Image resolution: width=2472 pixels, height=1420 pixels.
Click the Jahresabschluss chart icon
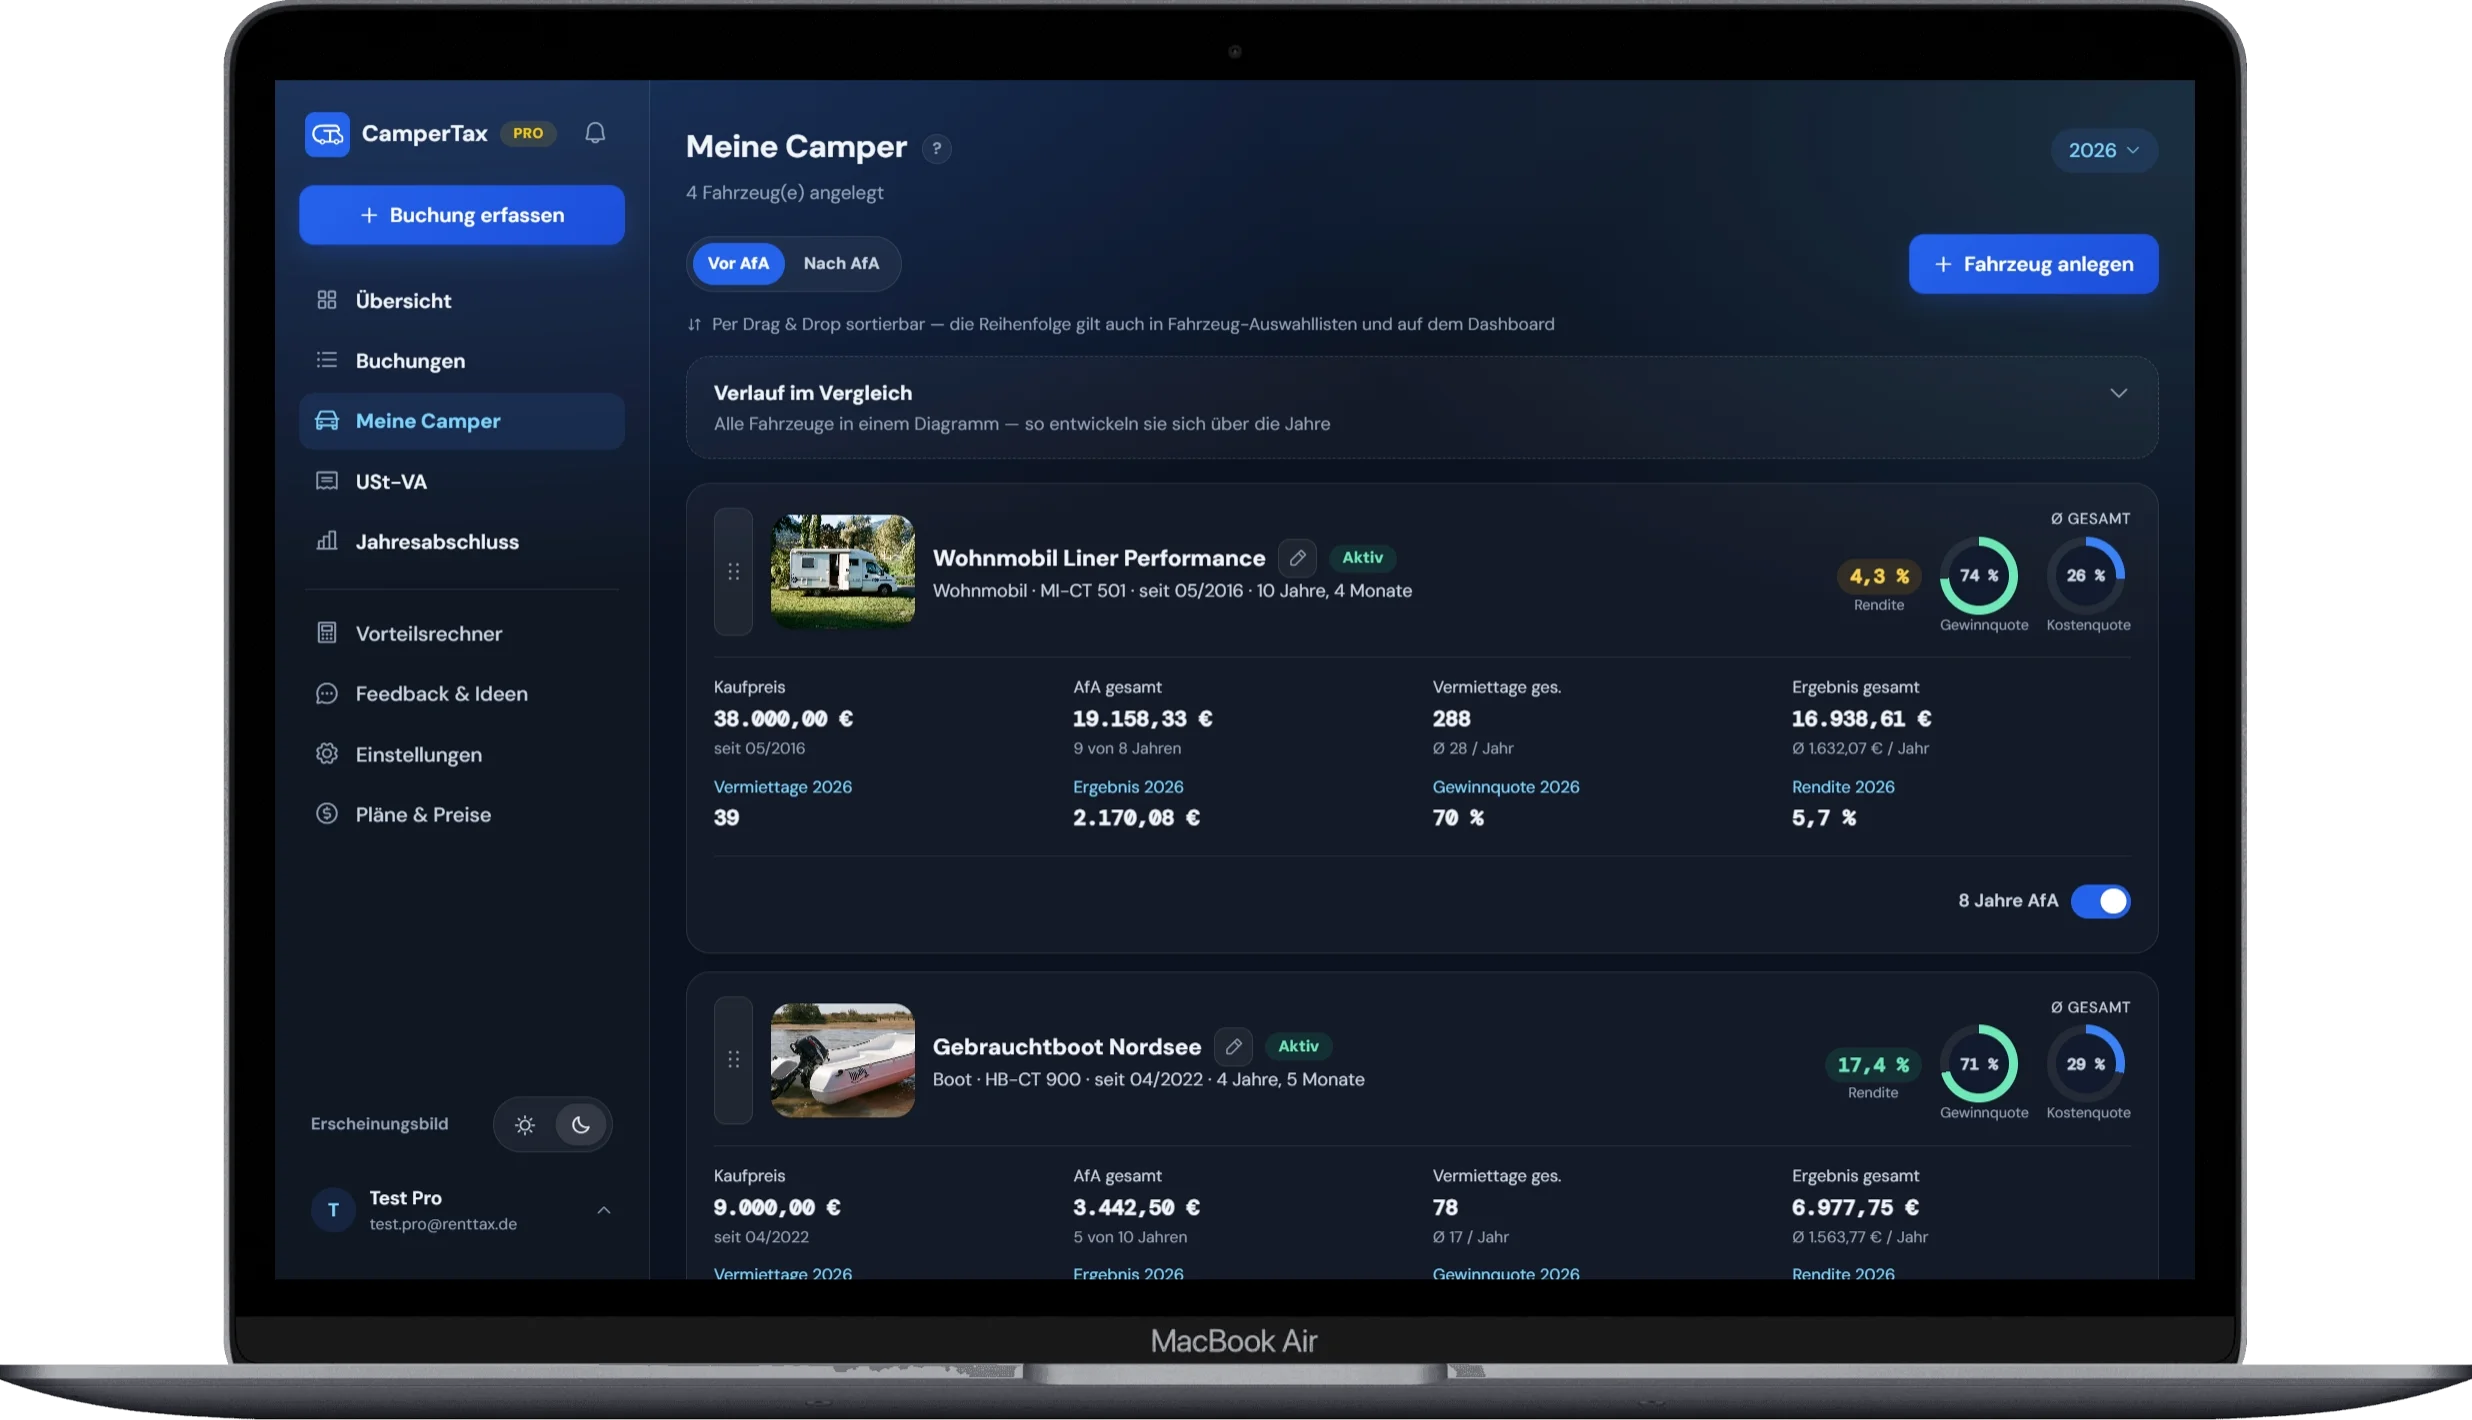pyautogui.click(x=327, y=541)
